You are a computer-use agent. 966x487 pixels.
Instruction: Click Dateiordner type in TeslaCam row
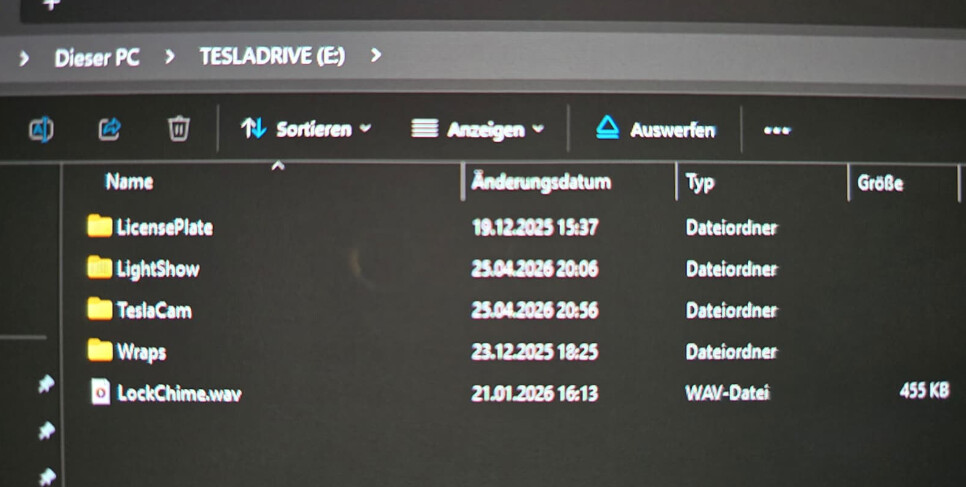(732, 310)
